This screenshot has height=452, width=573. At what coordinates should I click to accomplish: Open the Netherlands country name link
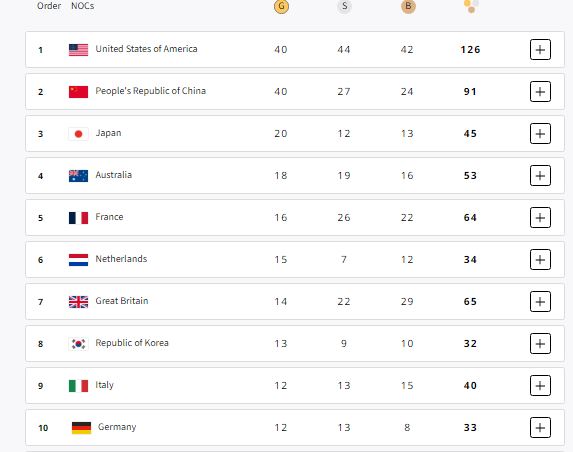(x=121, y=259)
